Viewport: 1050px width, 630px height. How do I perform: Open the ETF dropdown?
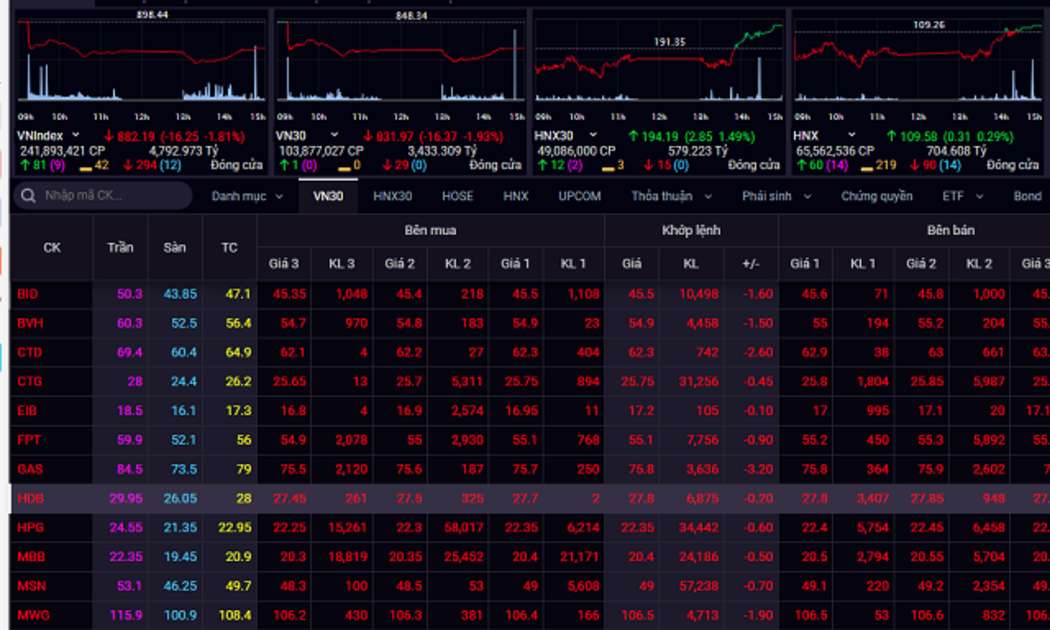[963, 196]
